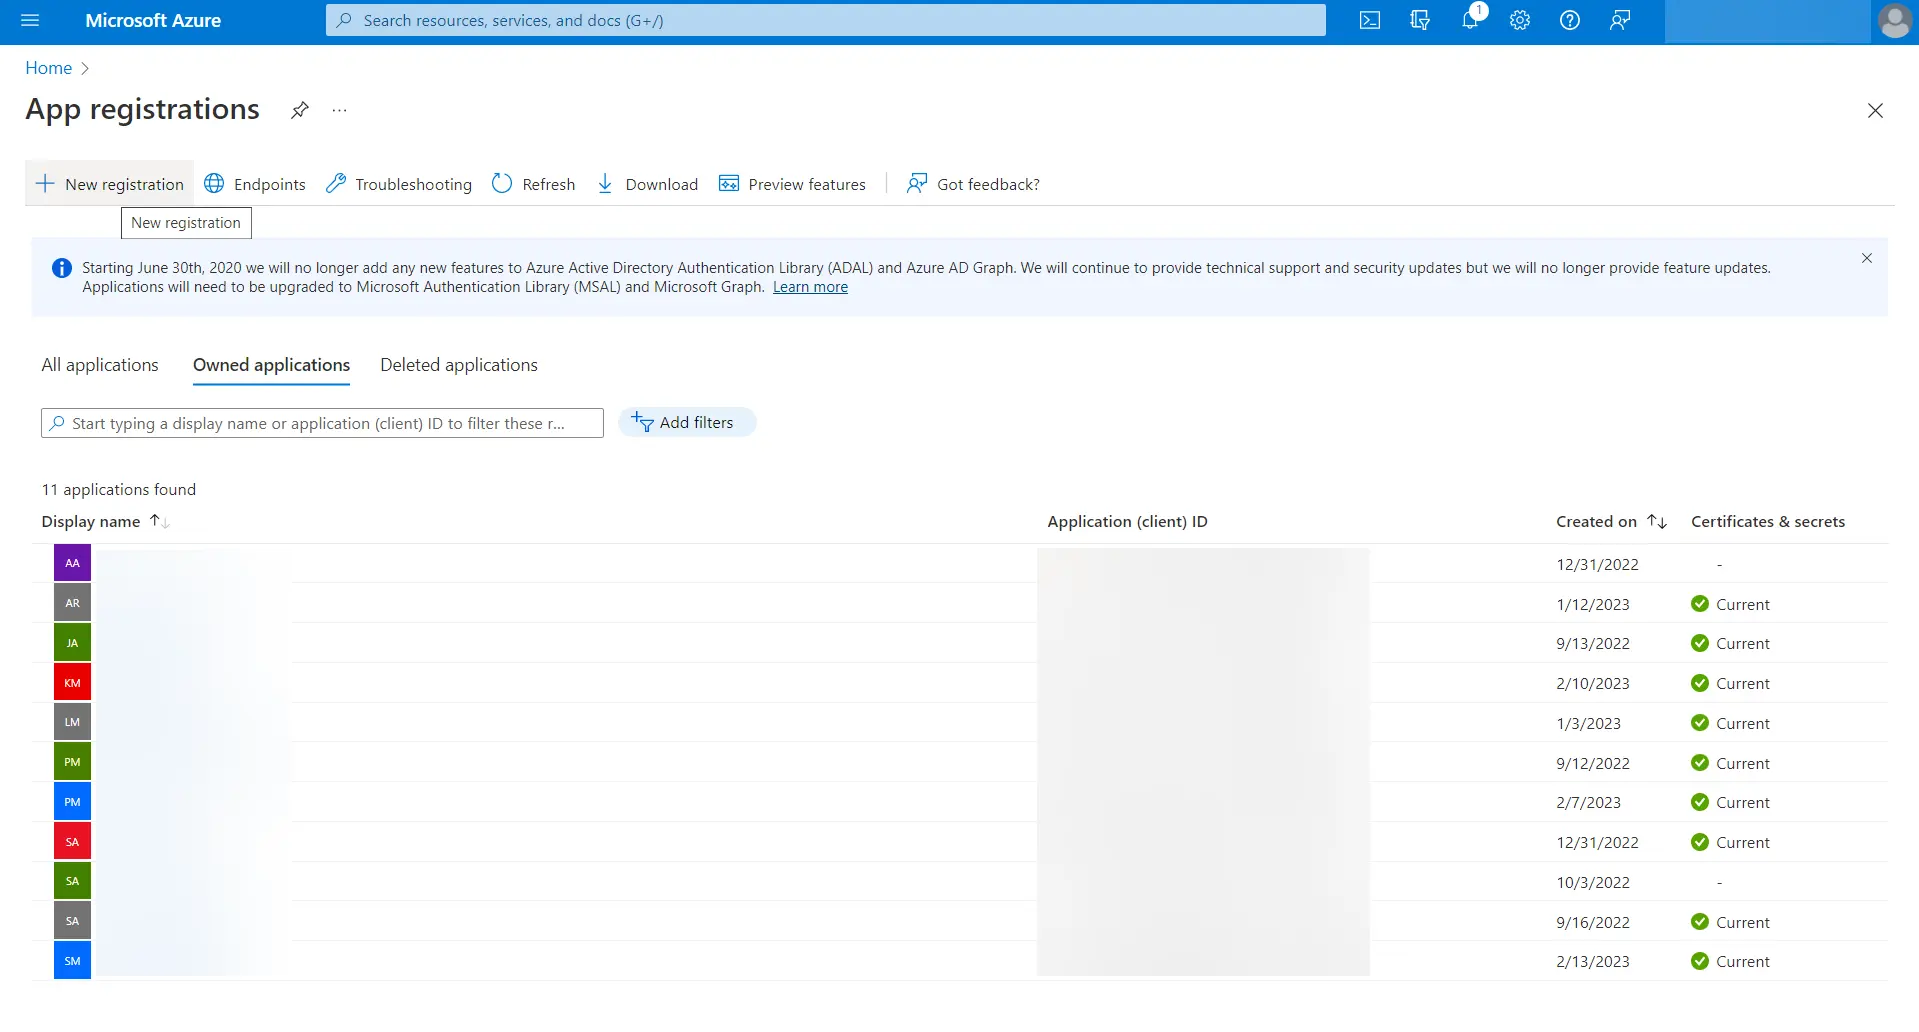Open Endpoints from the command bar
1919x1032 pixels.
pos(255,184)
